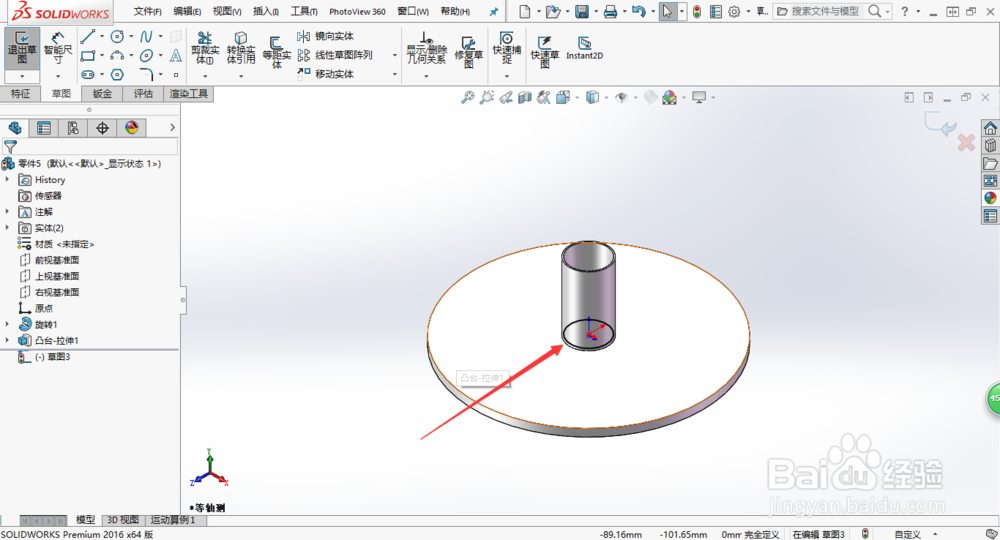
Task: Select the Centerpoint Arc sketch tool
Action: click(117, 55)
